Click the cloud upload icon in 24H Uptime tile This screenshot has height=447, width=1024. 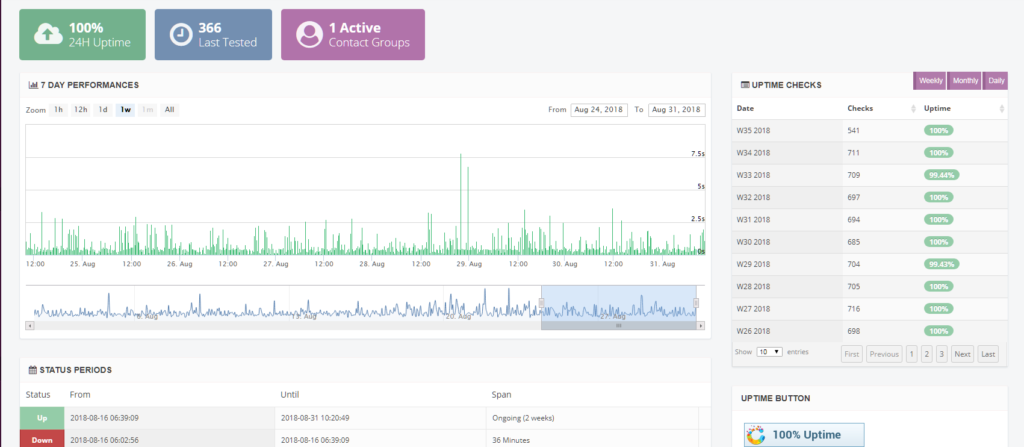[x=48, y=35]
